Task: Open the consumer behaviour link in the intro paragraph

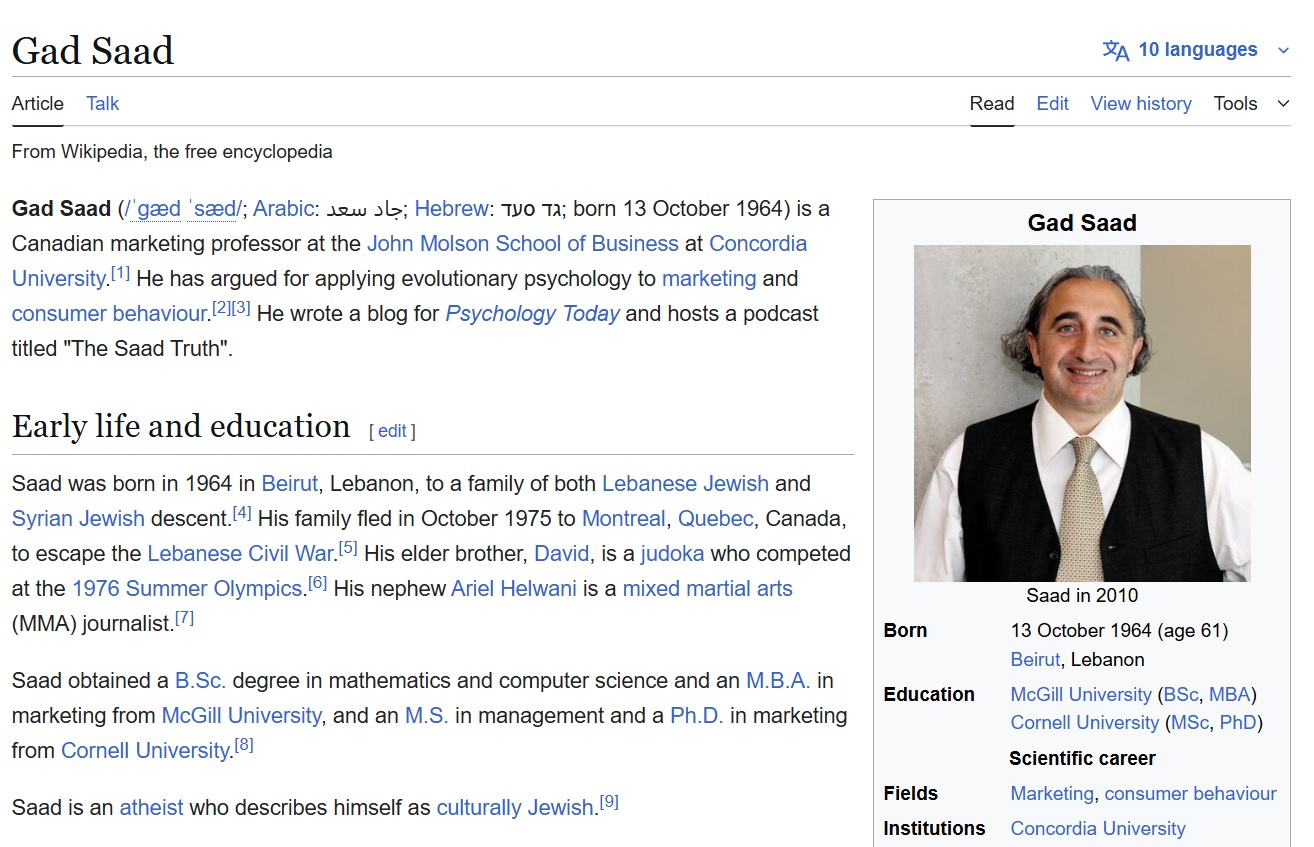Action: tap(109, 314)
